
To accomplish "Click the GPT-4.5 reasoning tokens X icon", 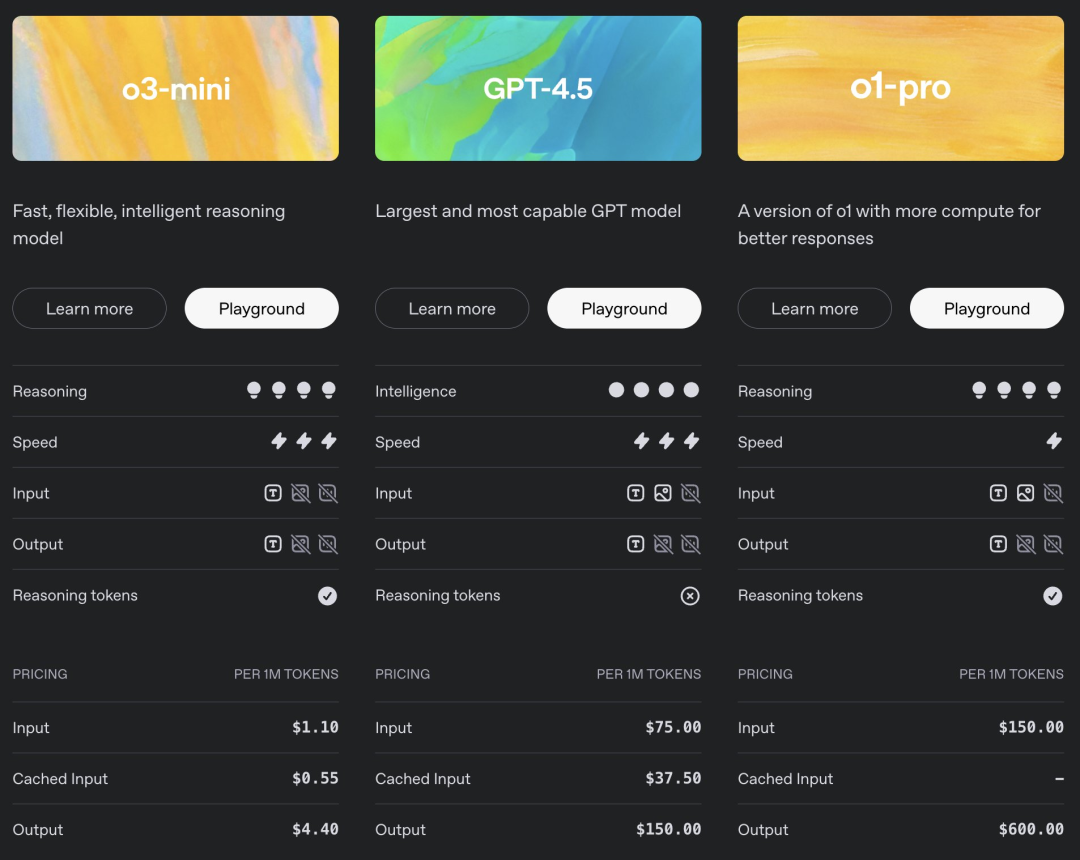I will [x=690, y=596].
